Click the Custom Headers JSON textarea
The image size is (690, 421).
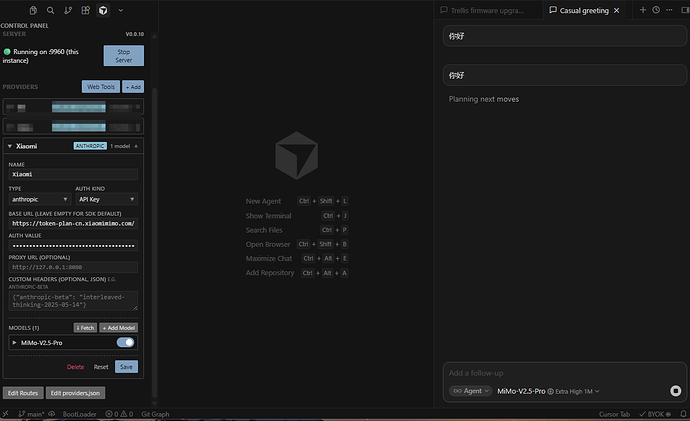pos(73,301)
